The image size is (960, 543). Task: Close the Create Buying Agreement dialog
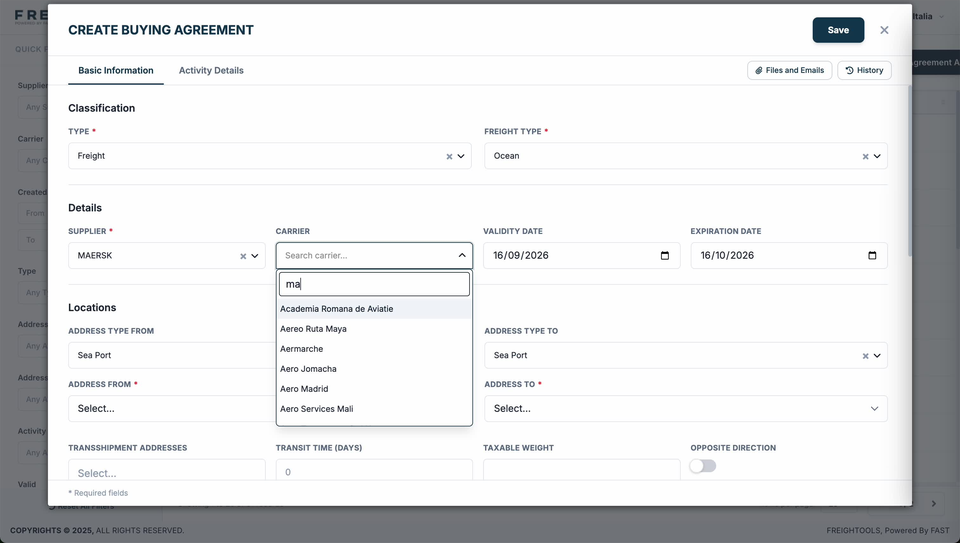coord(884,30)
